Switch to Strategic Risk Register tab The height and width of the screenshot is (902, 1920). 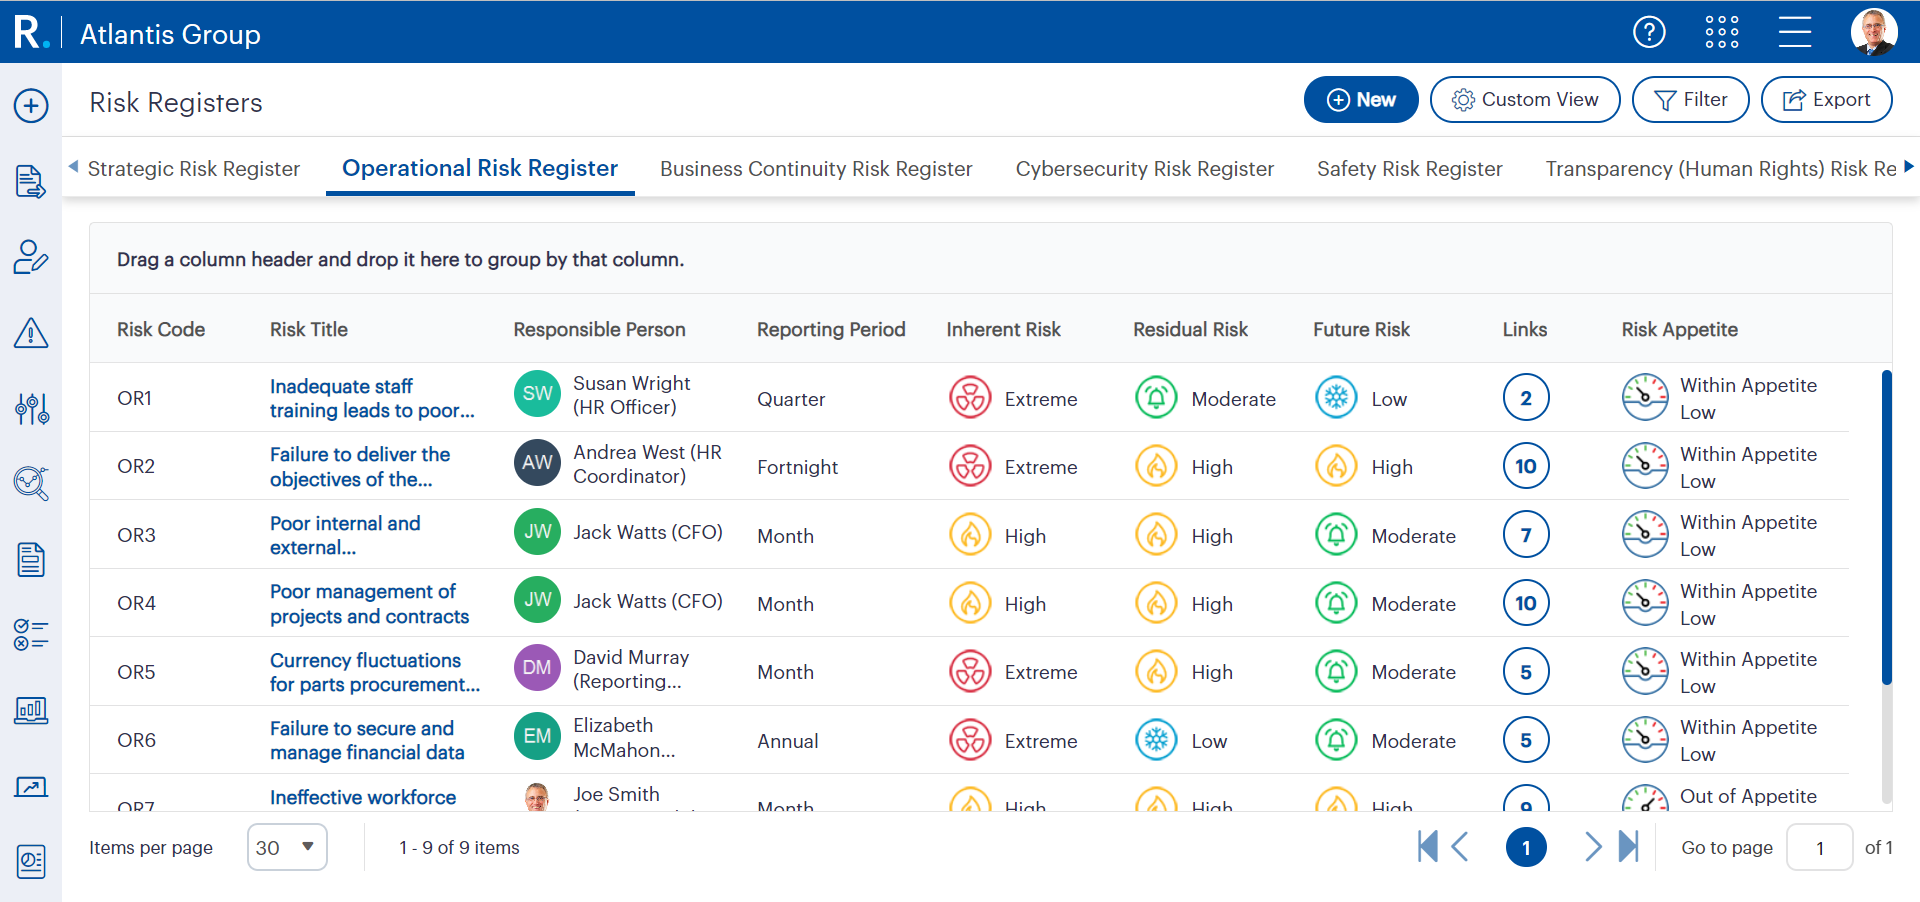[x=194, y=169]
